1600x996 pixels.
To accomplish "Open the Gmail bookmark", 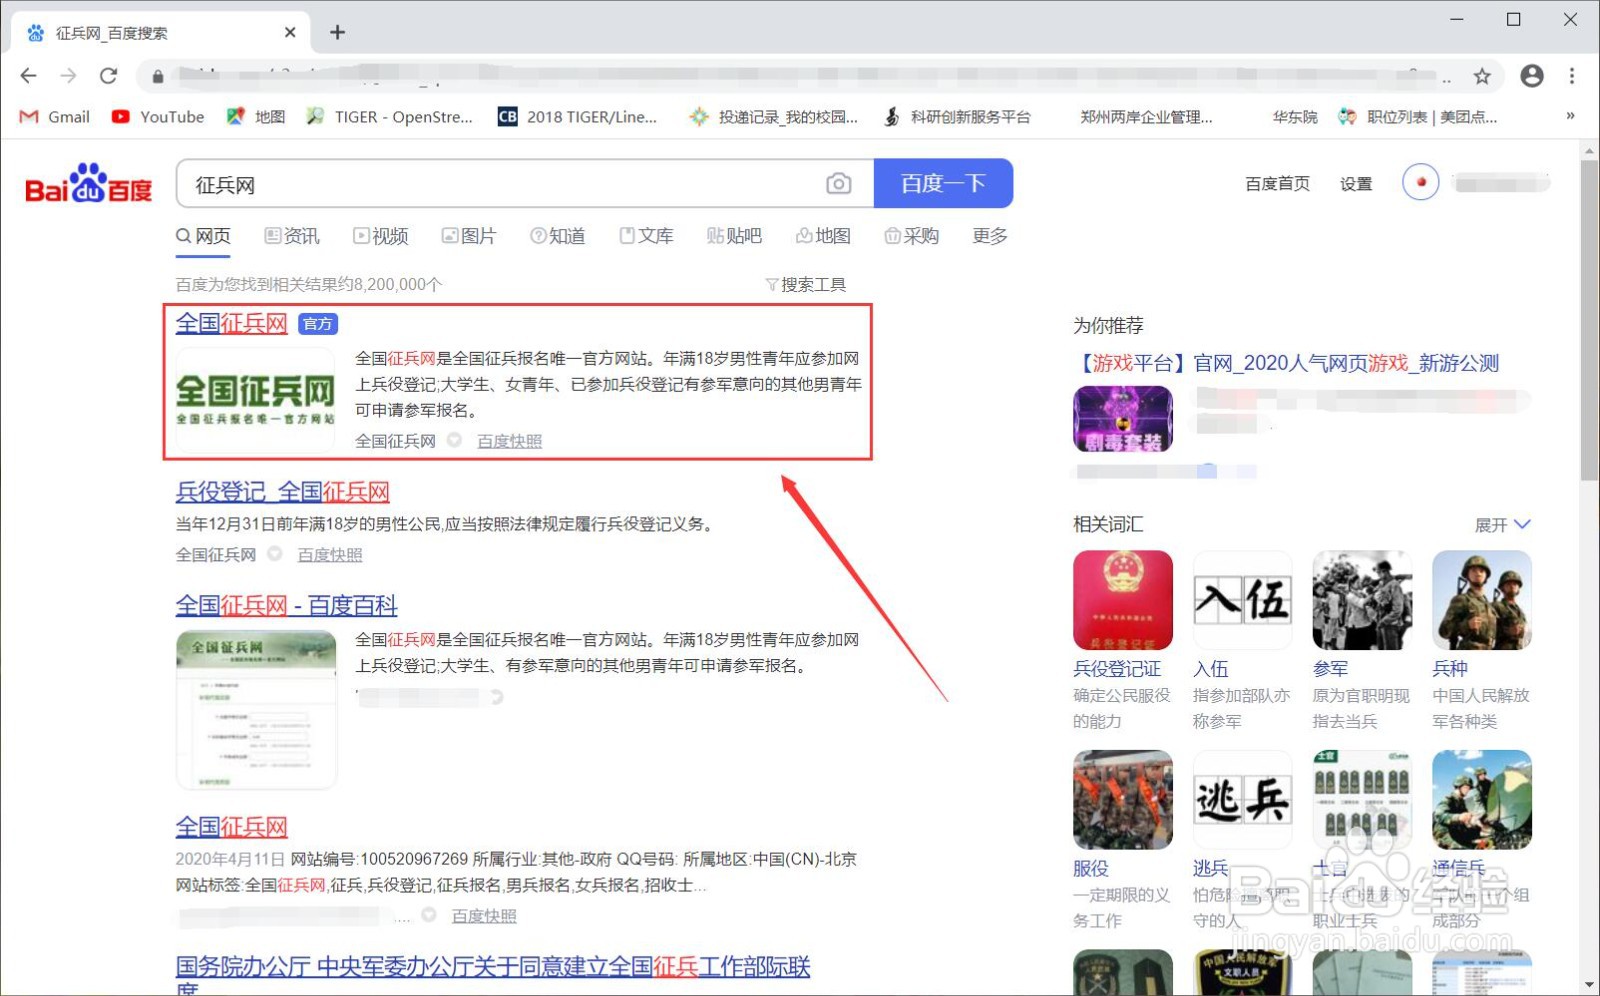I will click(x=55, y=117).
